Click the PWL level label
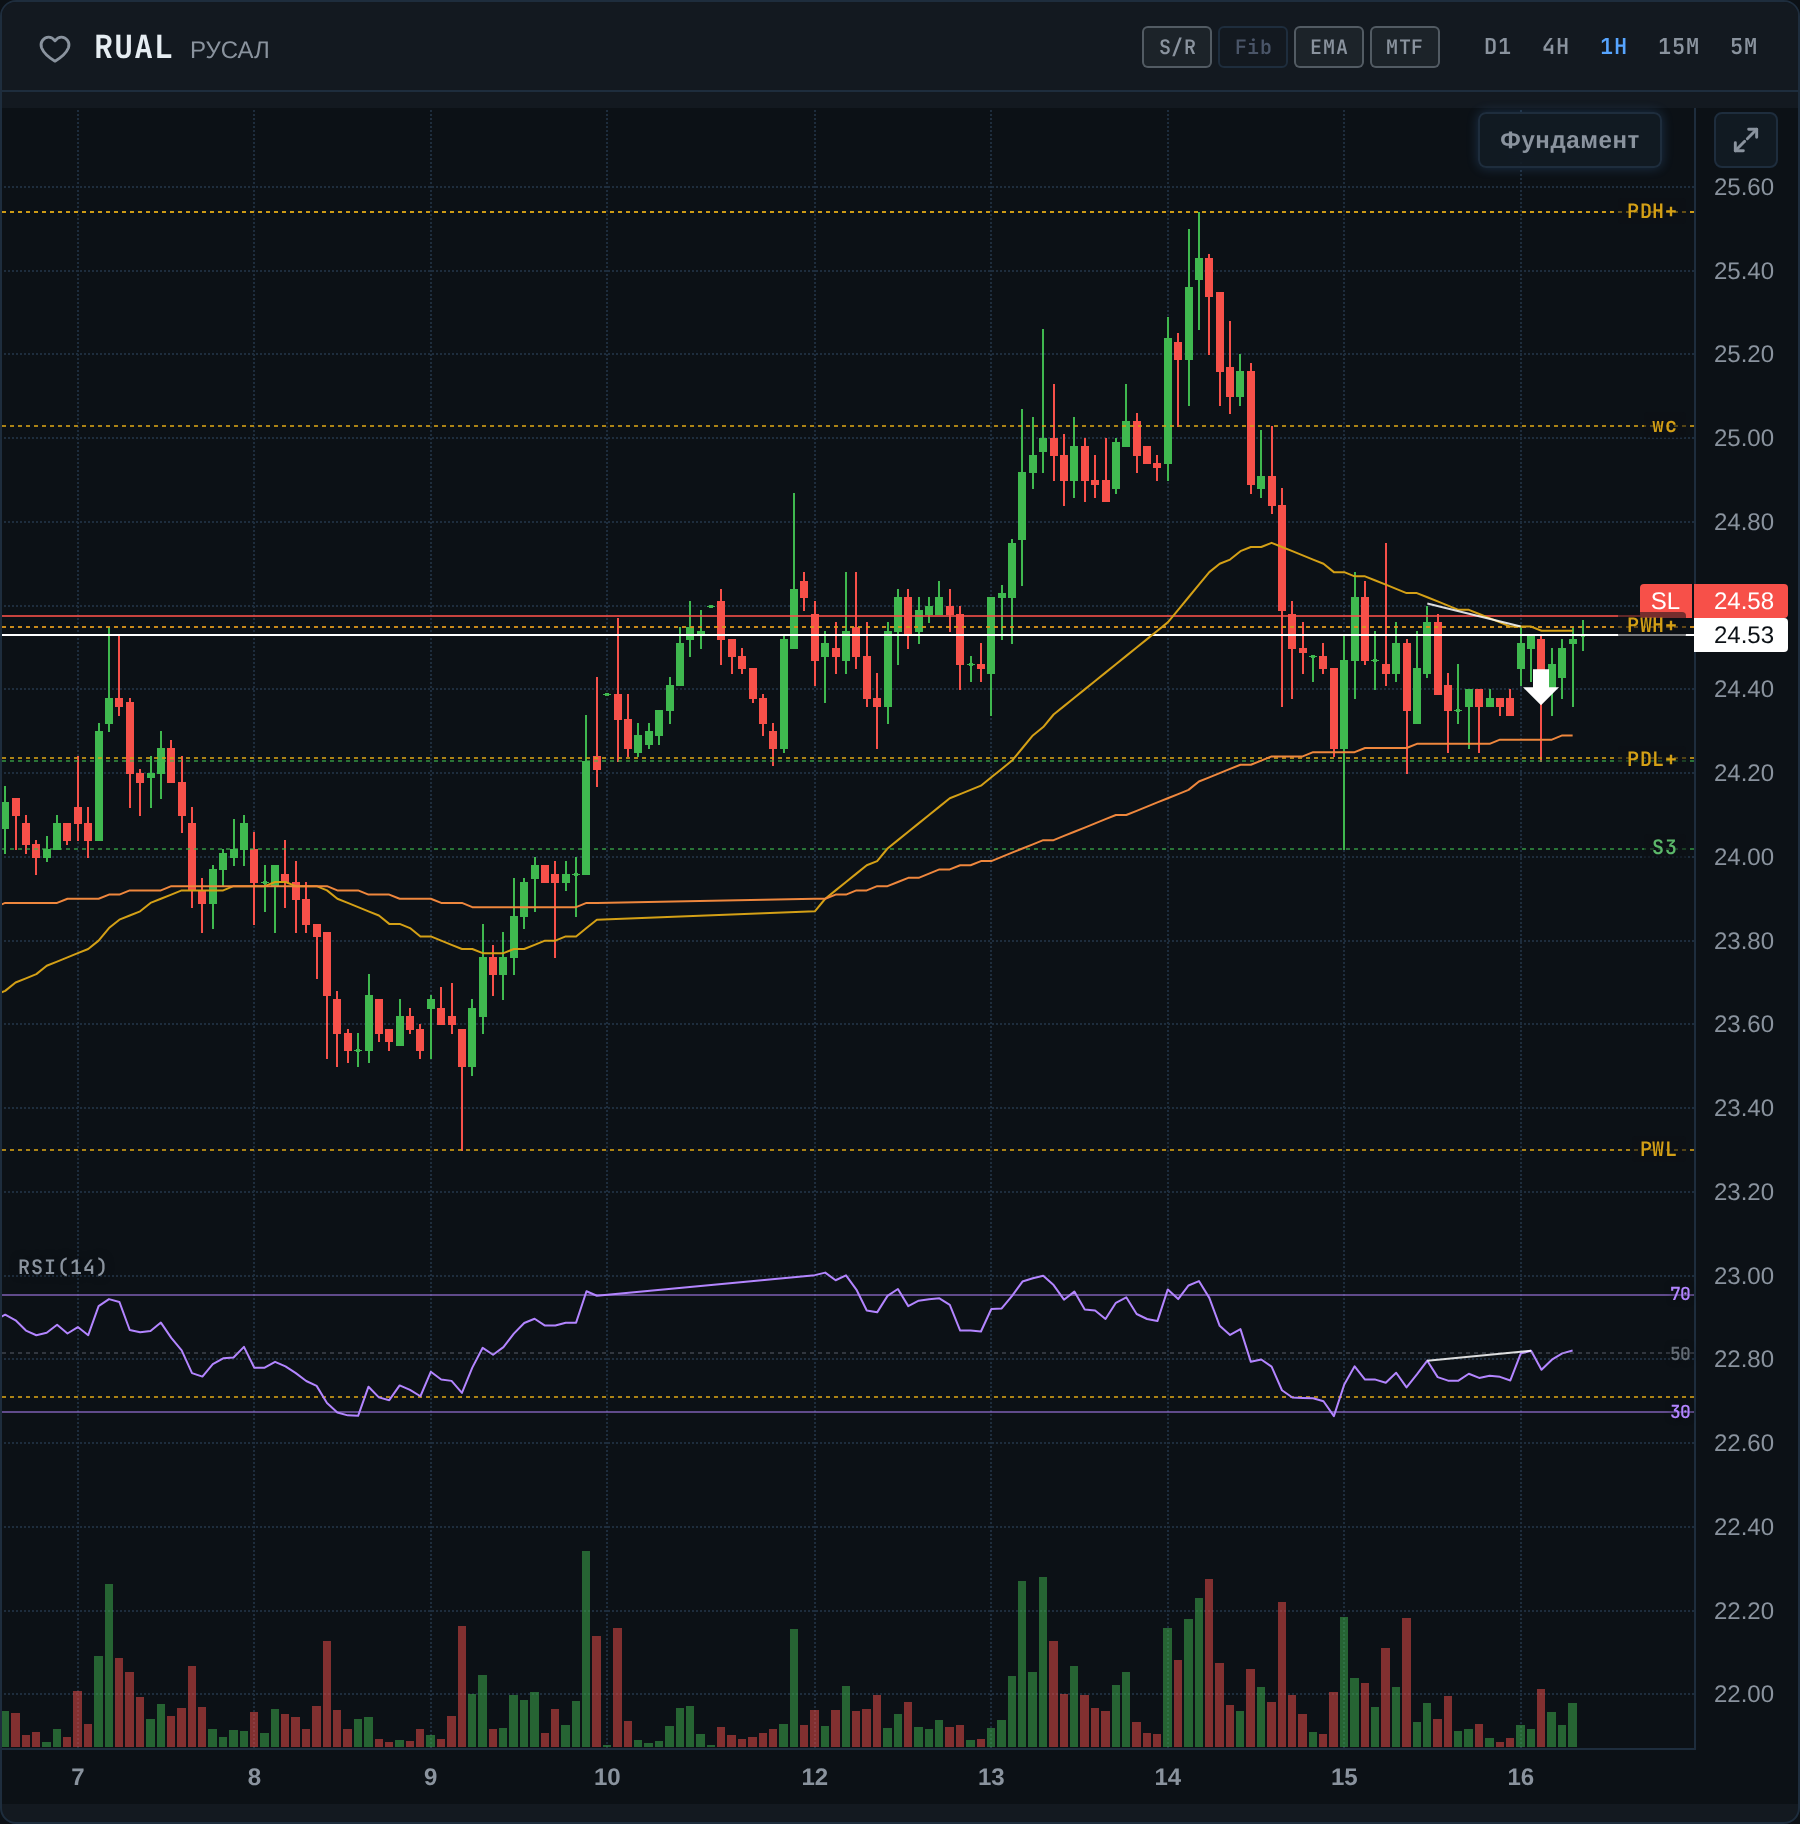The width and height of the screenshot is (1800, 1824). [x=1658, y=1149]
